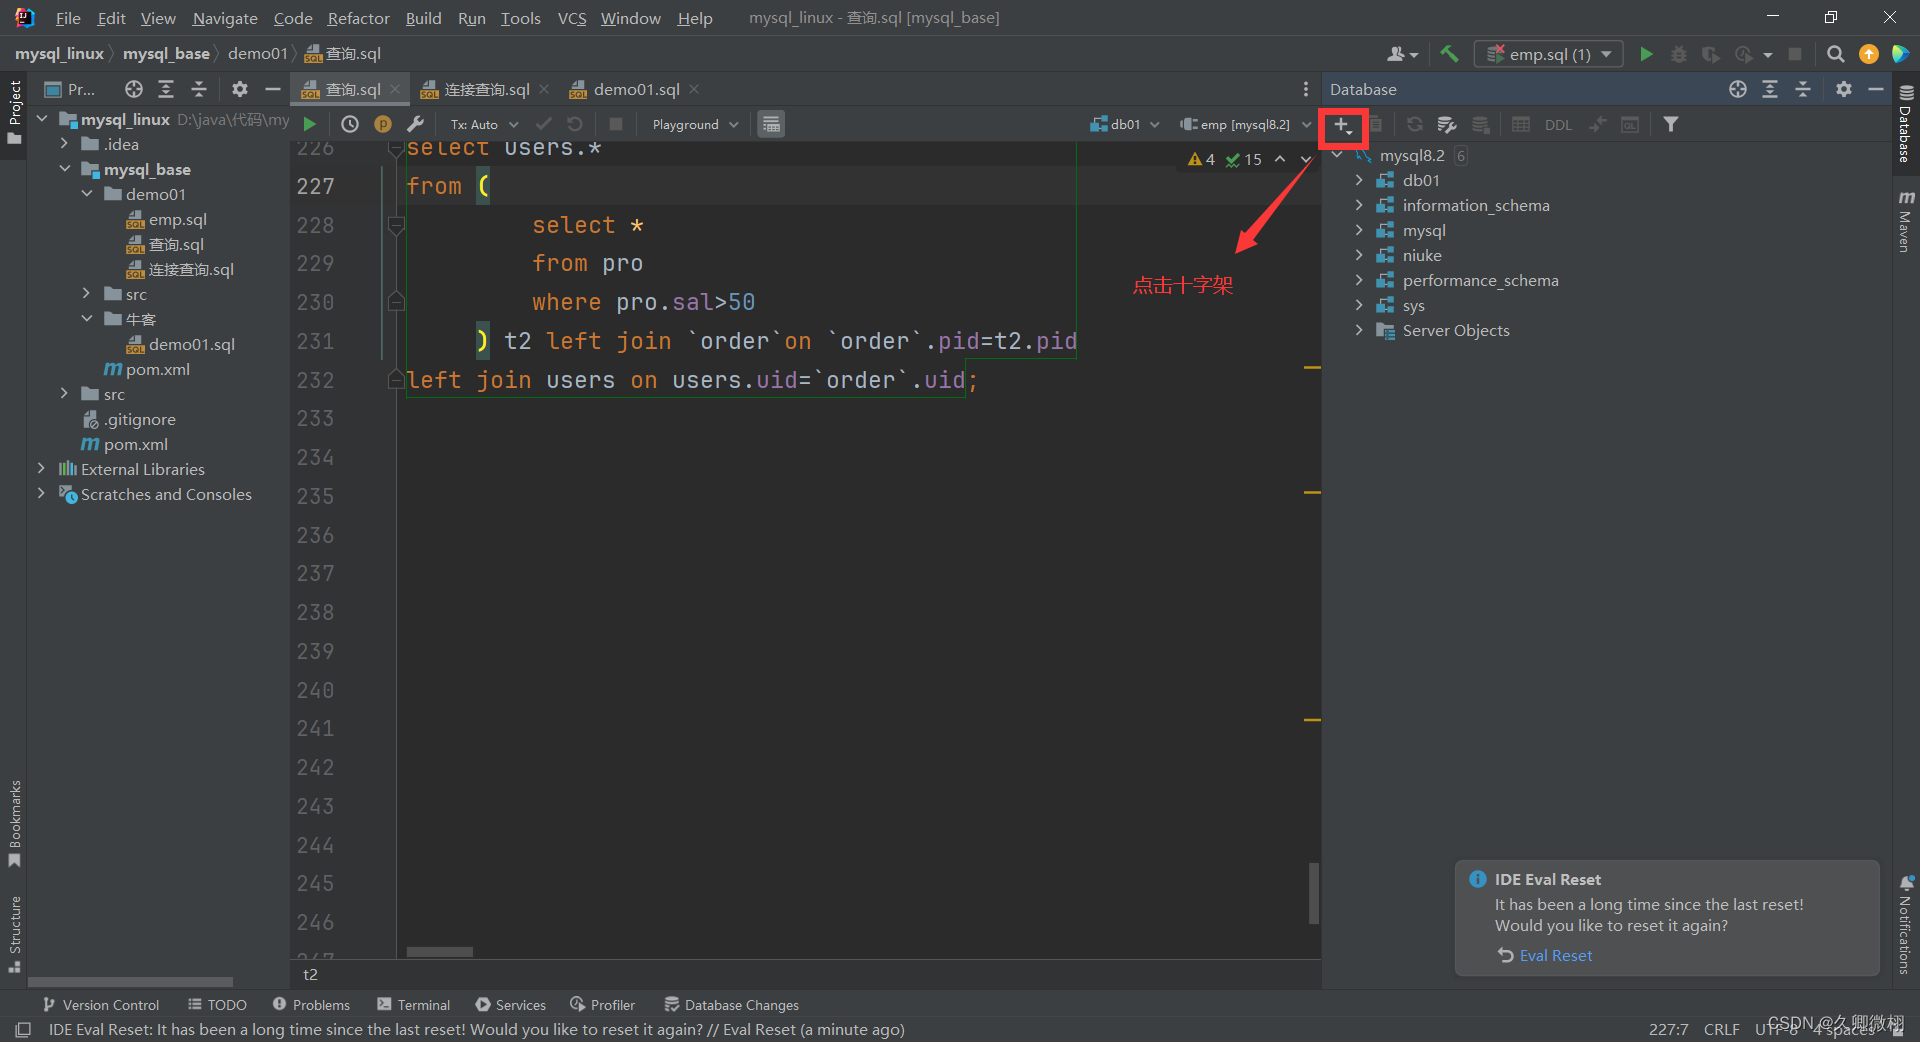Refresh the database connection
This screenshot has height=1042, width=1920.
(x=1414, y=124)
